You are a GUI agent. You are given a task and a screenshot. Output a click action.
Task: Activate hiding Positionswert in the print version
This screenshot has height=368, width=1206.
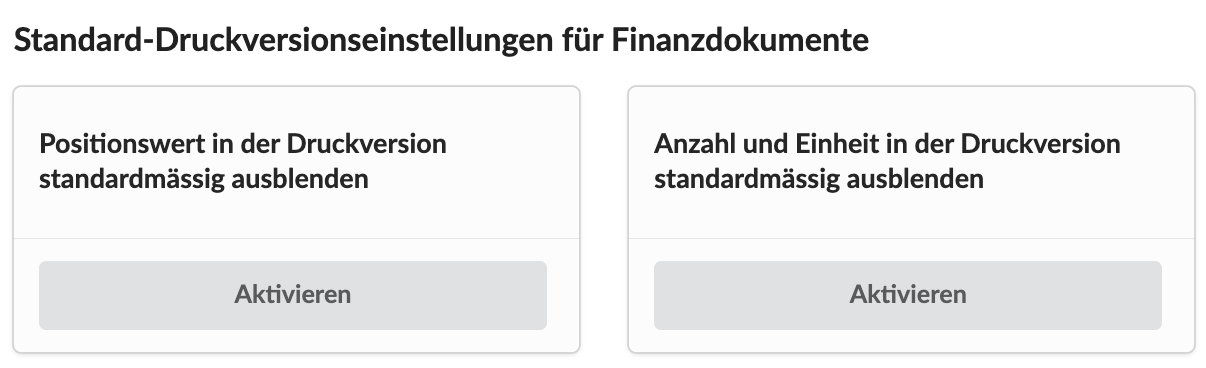[x=293, y=295]
